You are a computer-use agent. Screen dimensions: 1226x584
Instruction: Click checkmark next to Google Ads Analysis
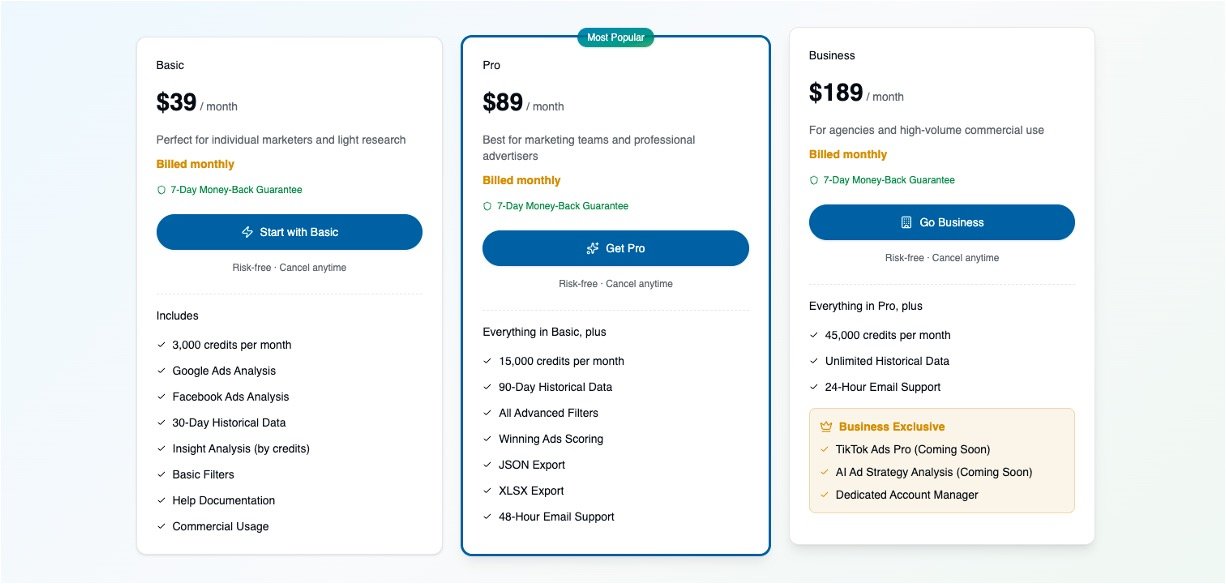pos(161,371)
